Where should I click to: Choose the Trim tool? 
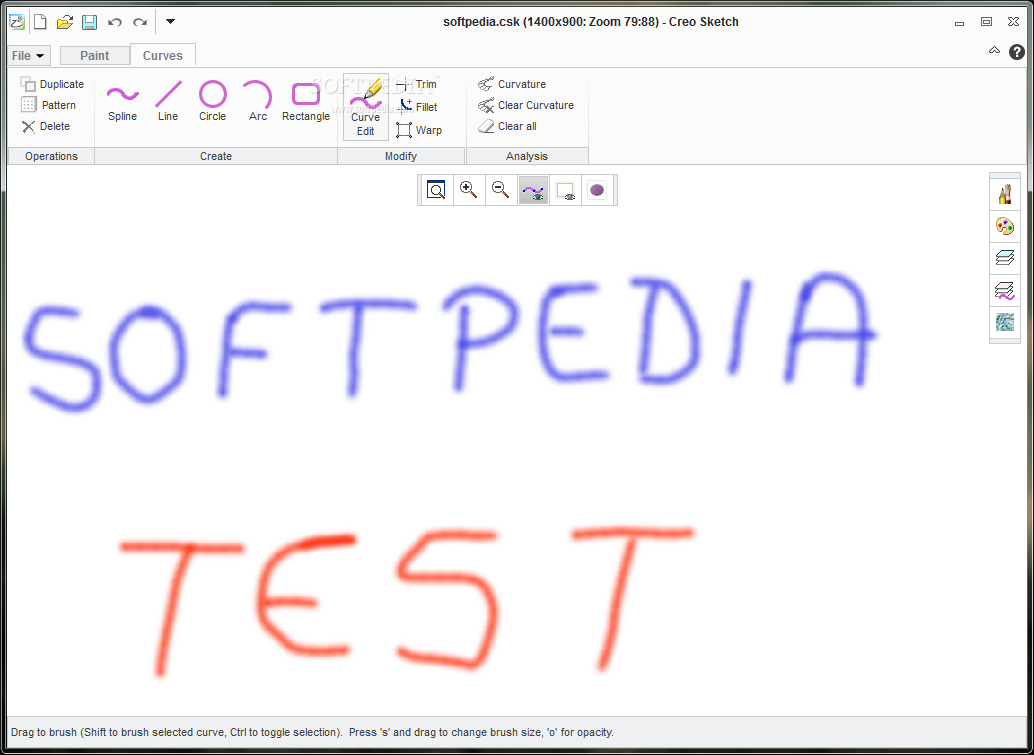[x=417, y=84]
